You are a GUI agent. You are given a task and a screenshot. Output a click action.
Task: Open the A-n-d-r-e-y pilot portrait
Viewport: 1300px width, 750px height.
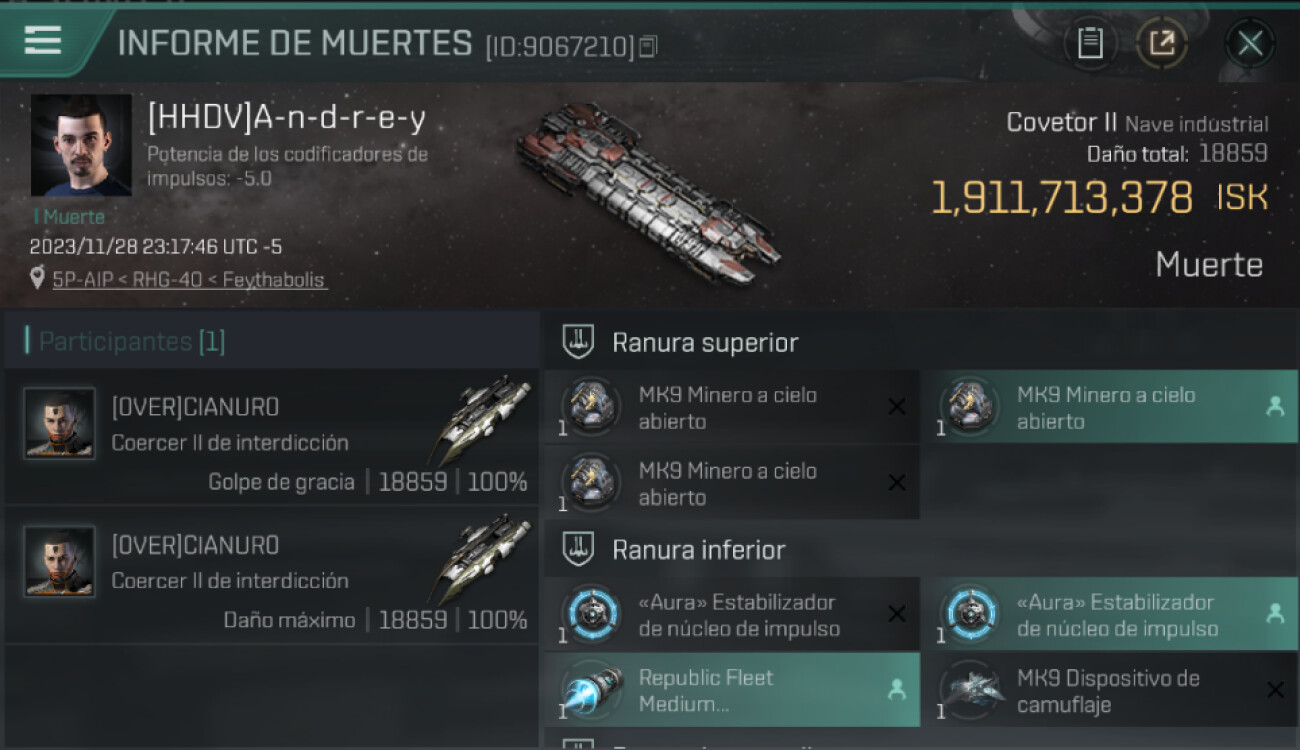coord(81,146)
